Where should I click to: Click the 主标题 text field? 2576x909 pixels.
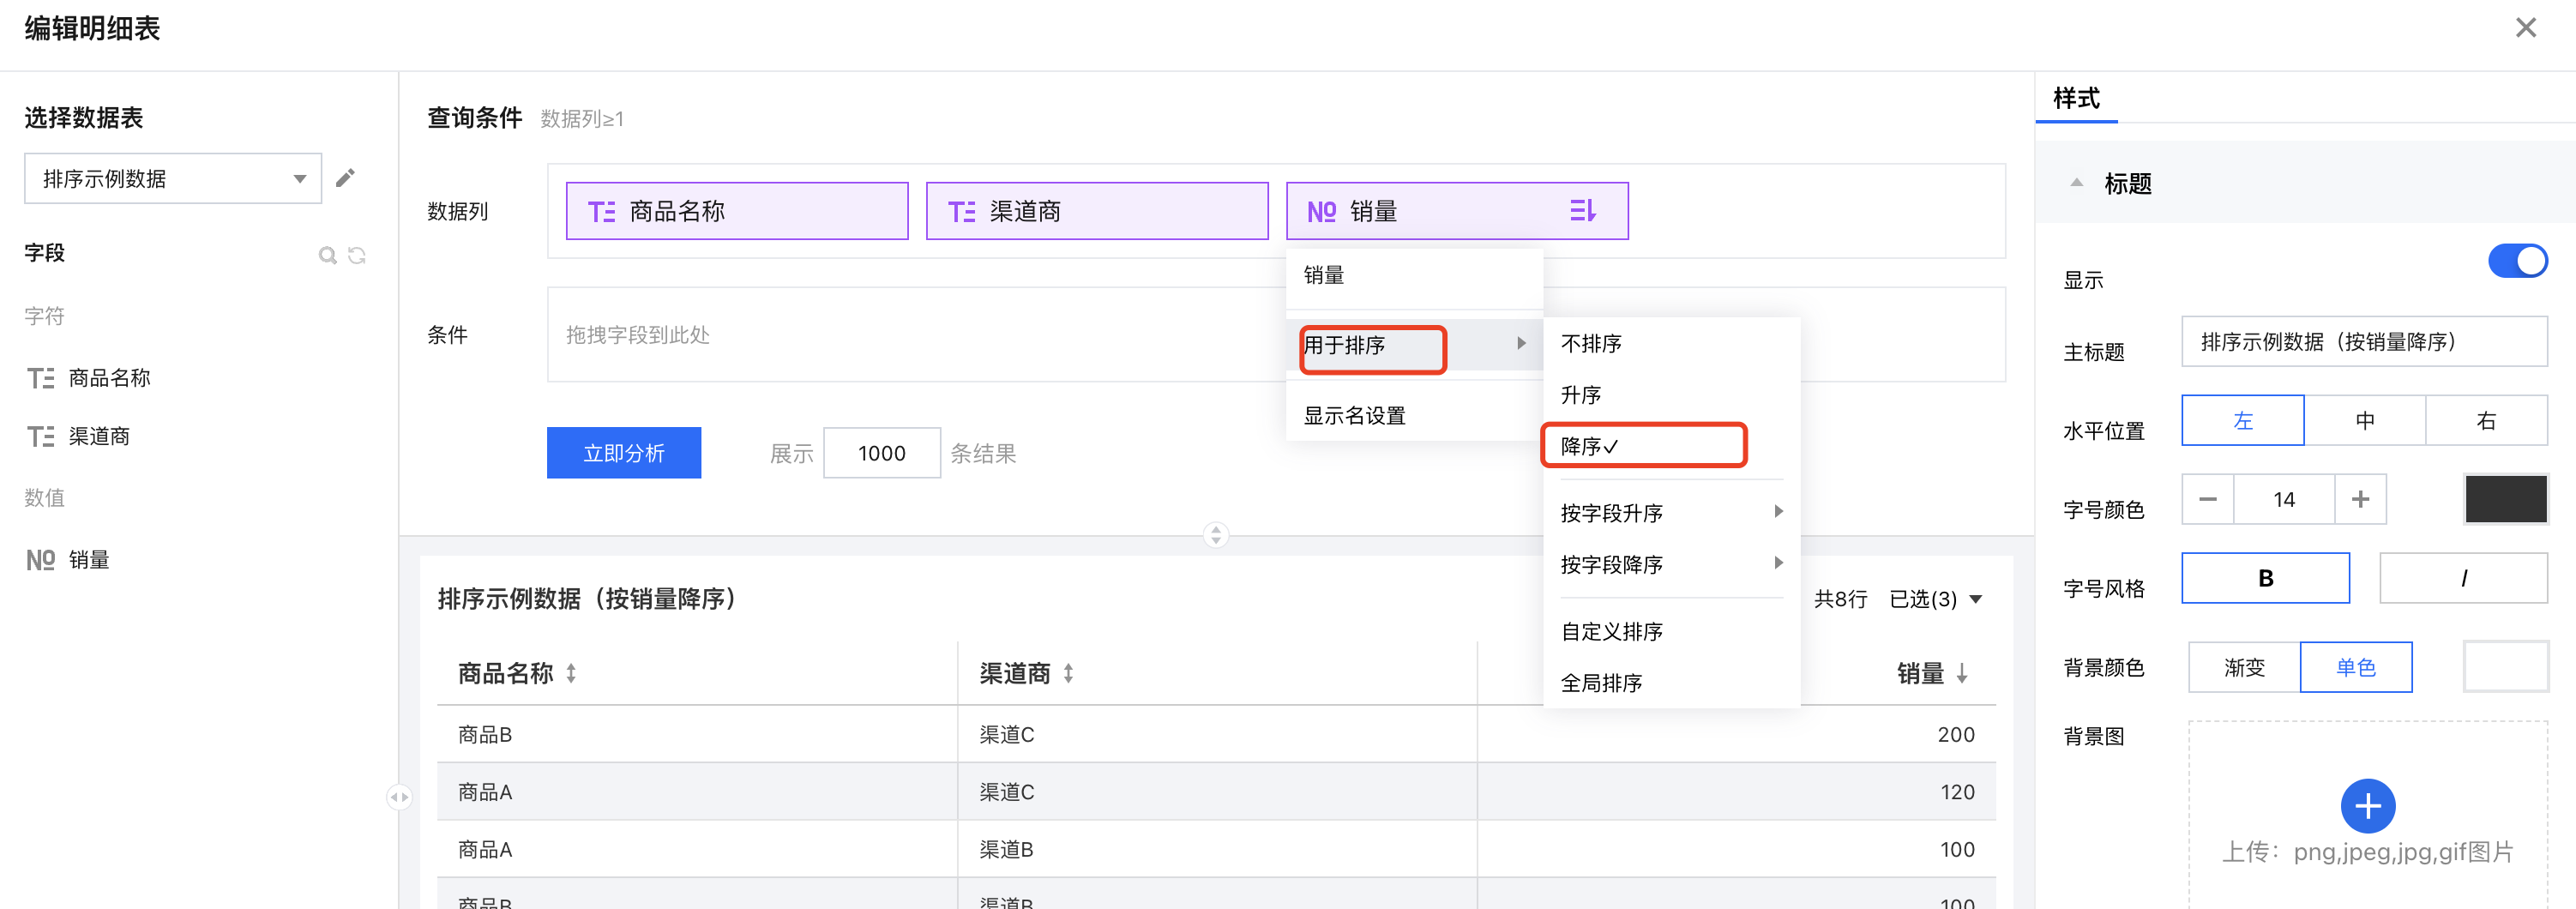2364,342
